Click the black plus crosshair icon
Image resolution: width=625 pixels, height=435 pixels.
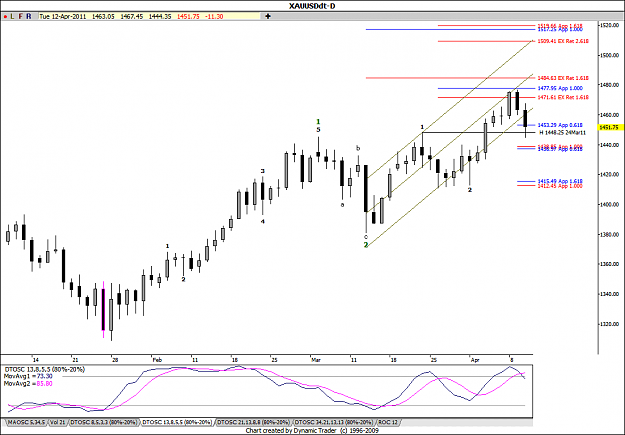point(268,16)
